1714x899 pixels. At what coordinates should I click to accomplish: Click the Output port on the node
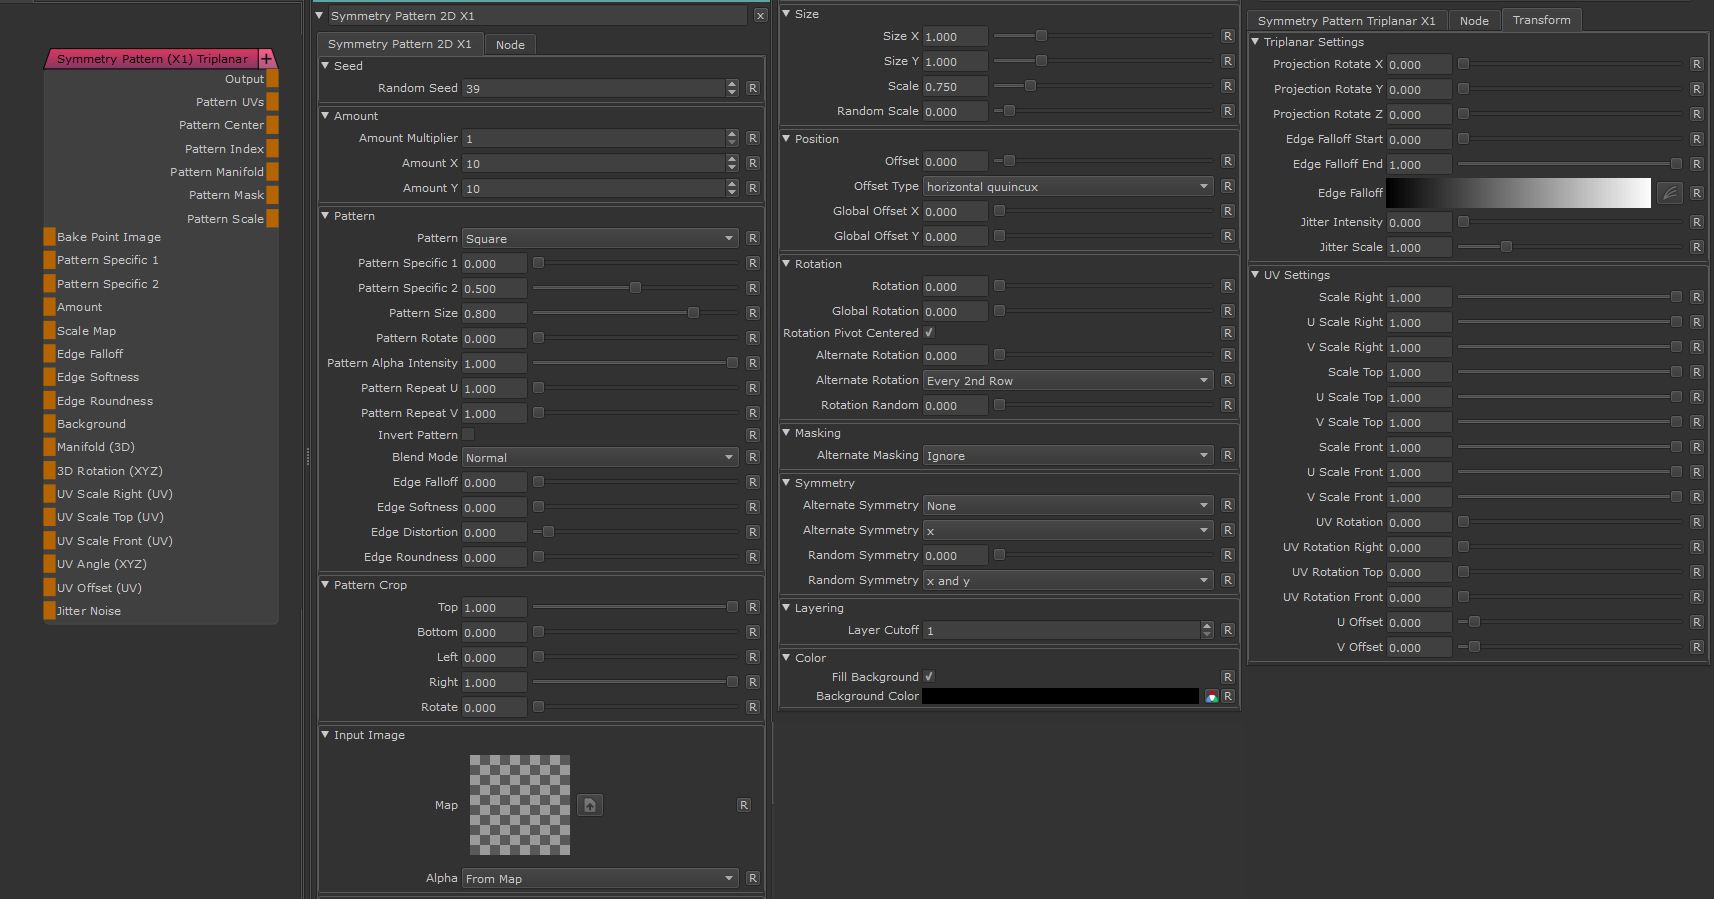(x=272, y=79)
